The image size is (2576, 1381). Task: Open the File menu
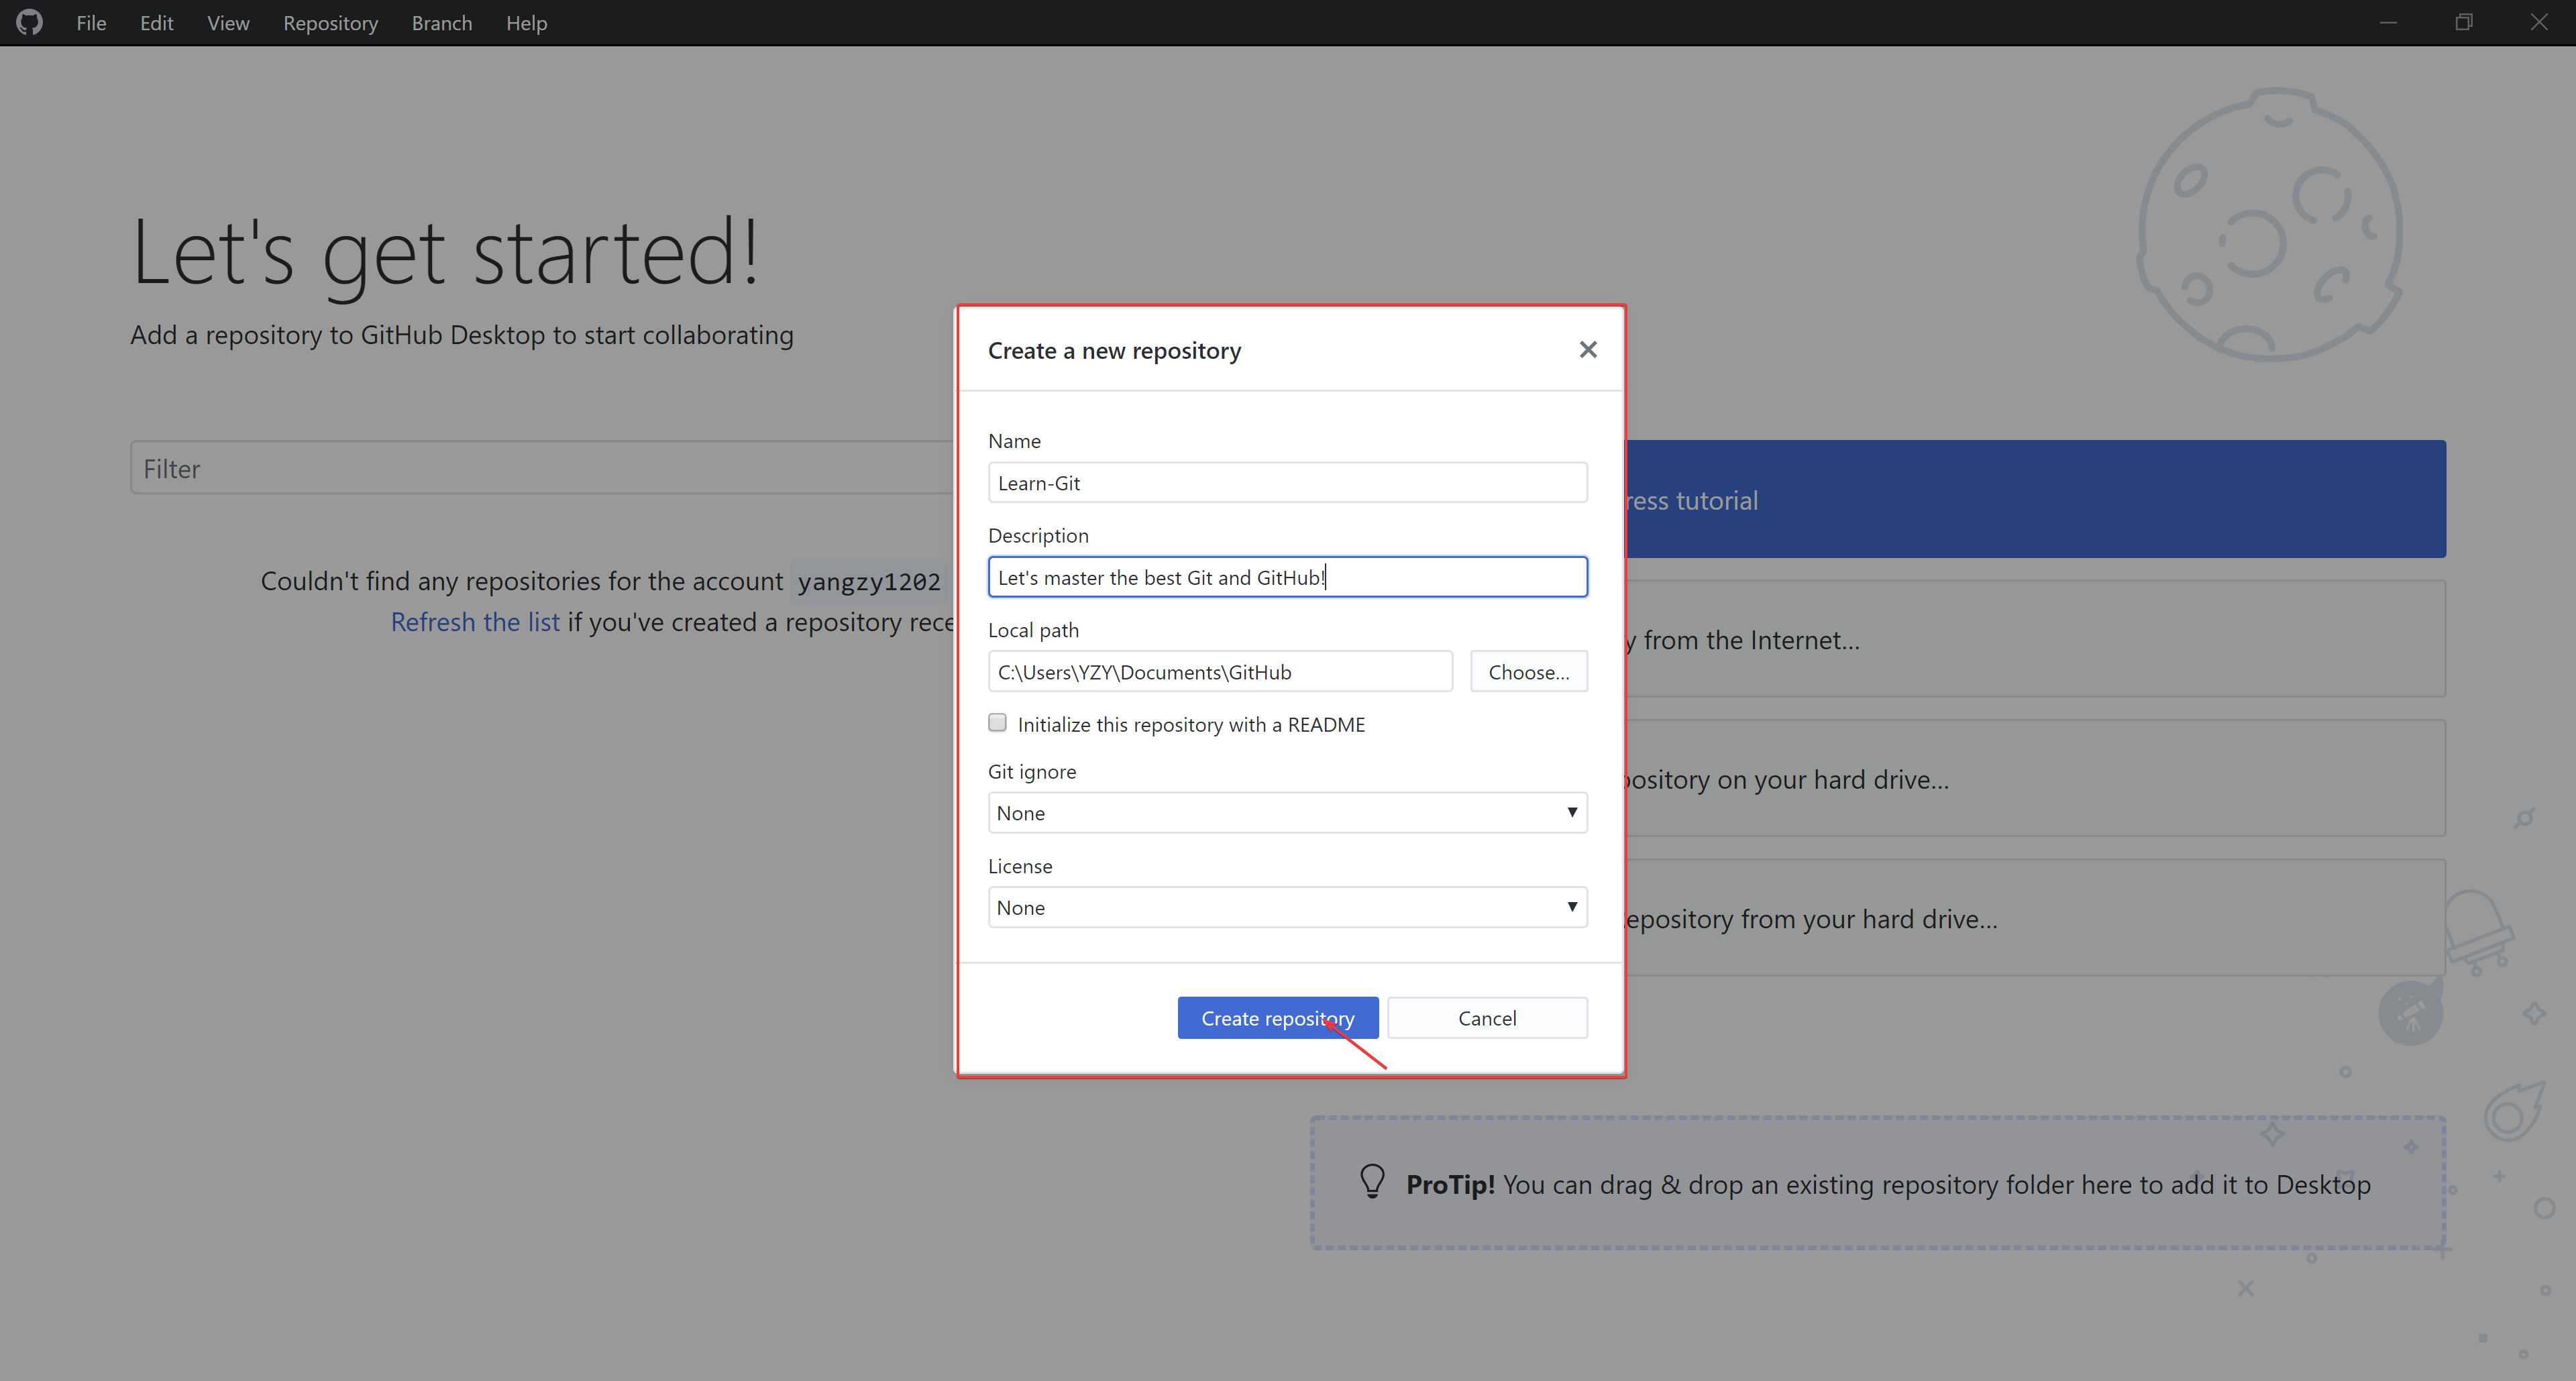point(91,22)
